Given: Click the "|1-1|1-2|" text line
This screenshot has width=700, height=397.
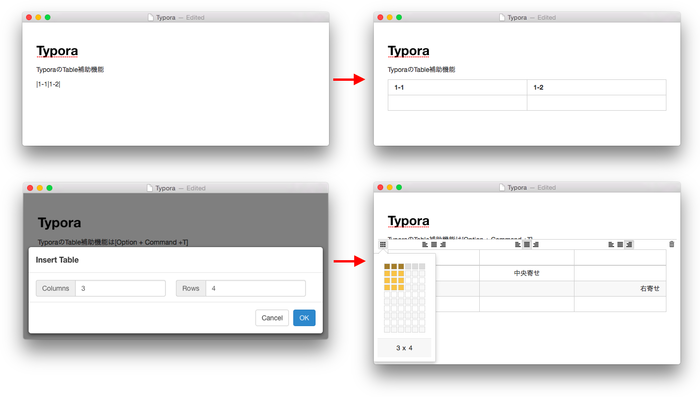Looking at the screenshot, I should click(x=48, y=84).
